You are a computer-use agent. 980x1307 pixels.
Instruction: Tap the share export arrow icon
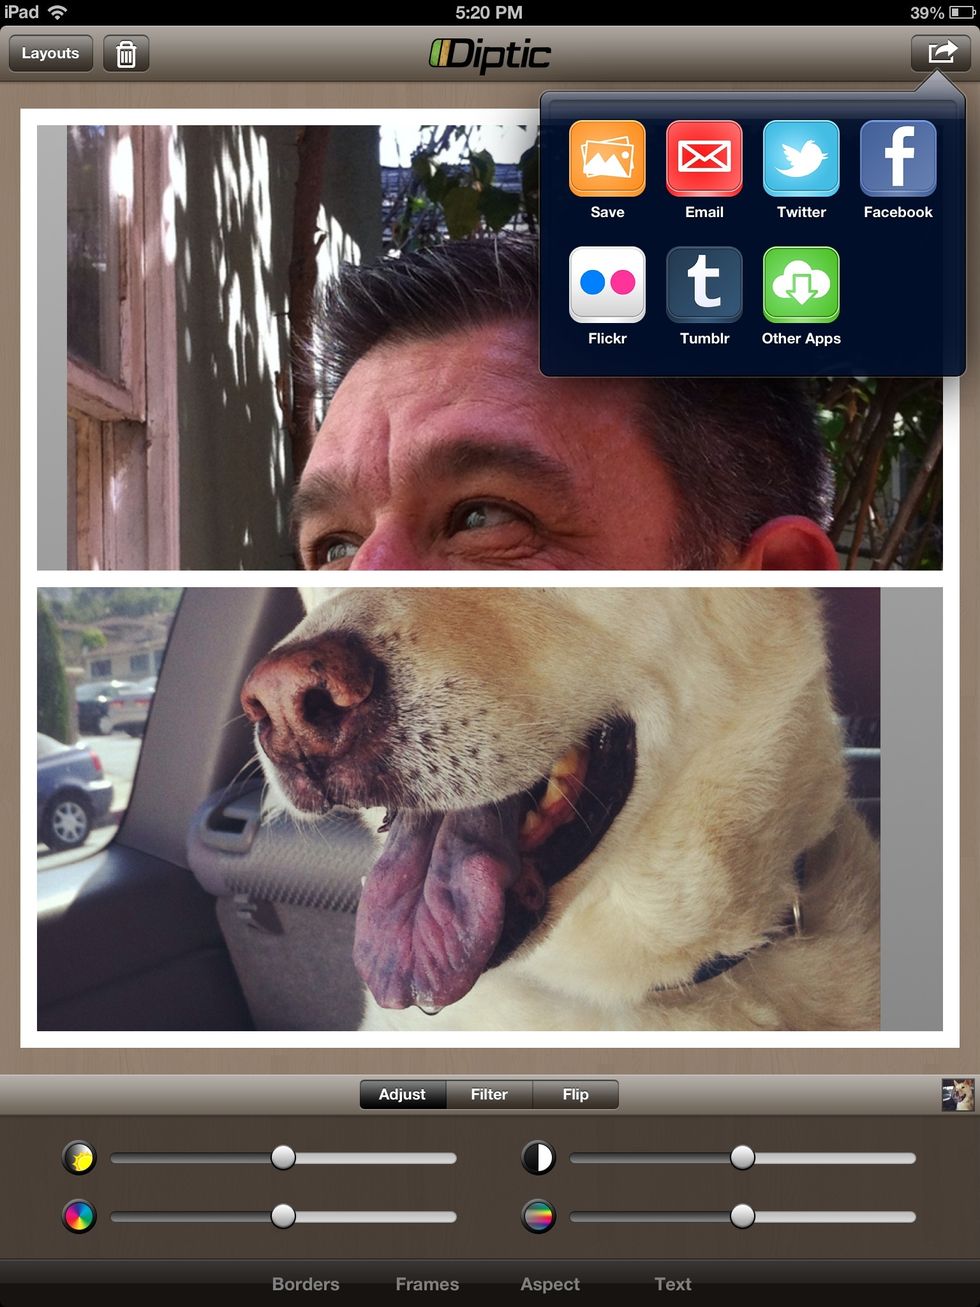[x=941, y=53]
